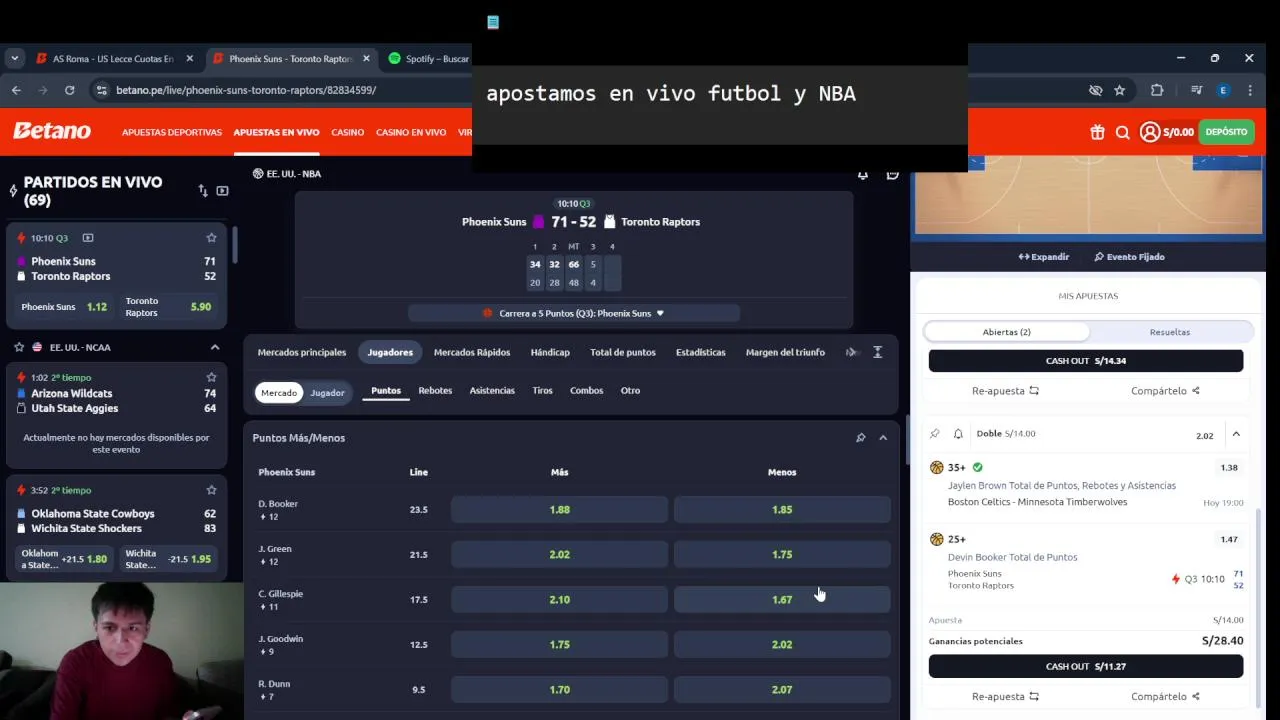Bet D. Booker Más at 1.88
This screenshot has width=1280, height=720.
(559, 510)
